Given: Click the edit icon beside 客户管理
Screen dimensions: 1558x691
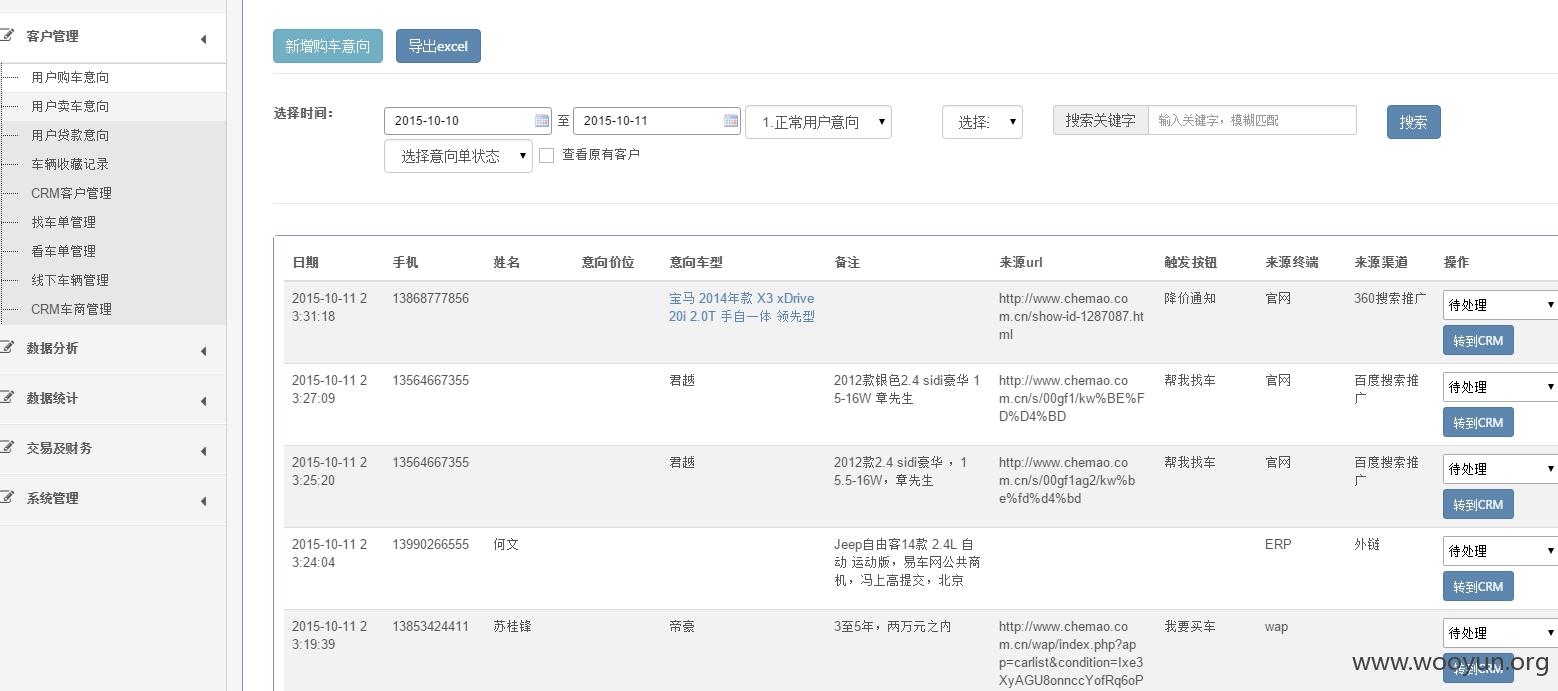Looking at the screenshot, I should click(x=8, y=36).
